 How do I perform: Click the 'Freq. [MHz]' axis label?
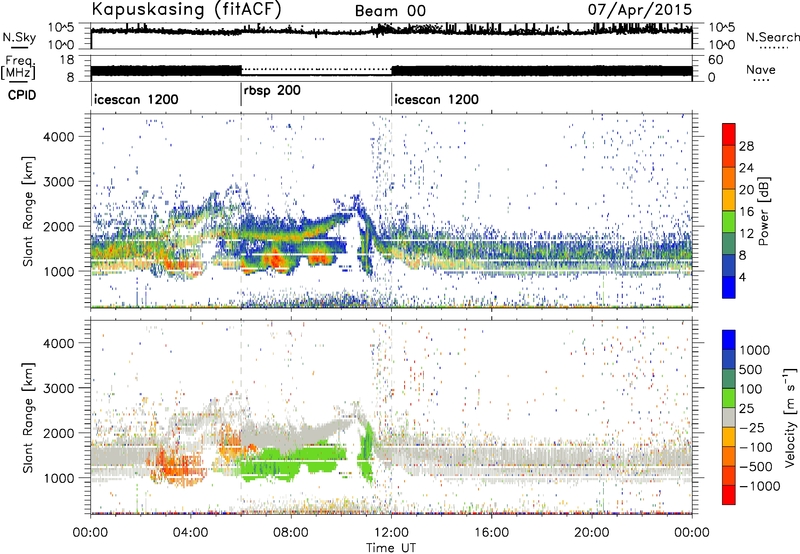coord(18,68)
